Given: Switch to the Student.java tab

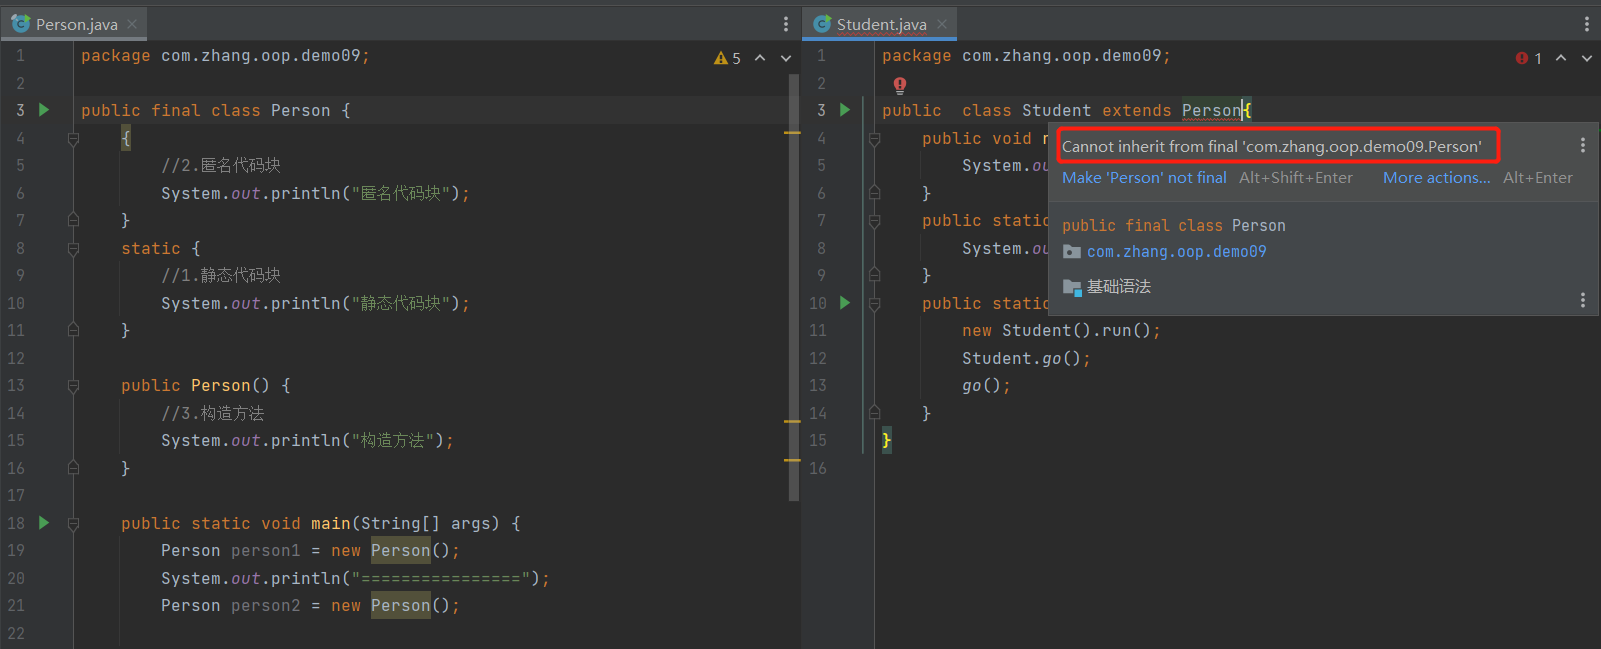Looking at the screenshot, I should (x=881, y=24).
